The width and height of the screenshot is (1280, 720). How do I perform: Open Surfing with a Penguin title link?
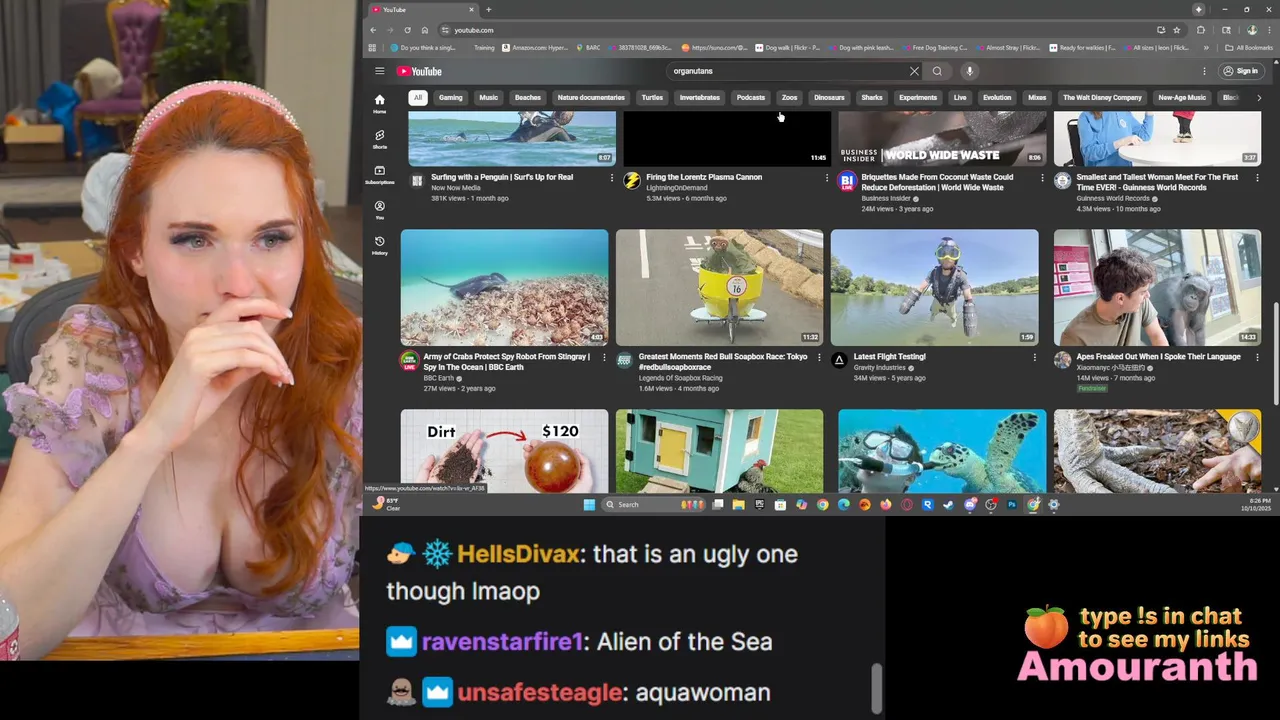pos(502,177)
